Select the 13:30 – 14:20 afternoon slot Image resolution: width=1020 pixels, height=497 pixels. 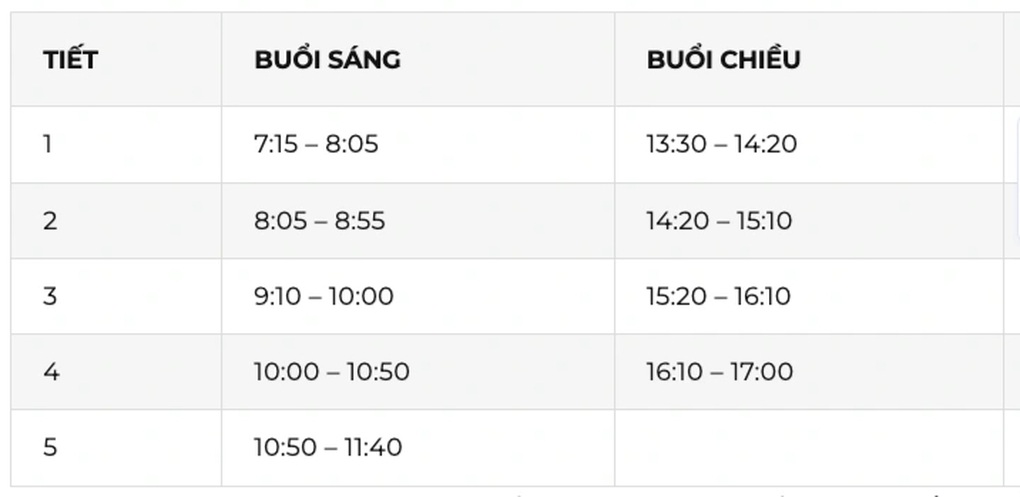(x=721, y=144)
